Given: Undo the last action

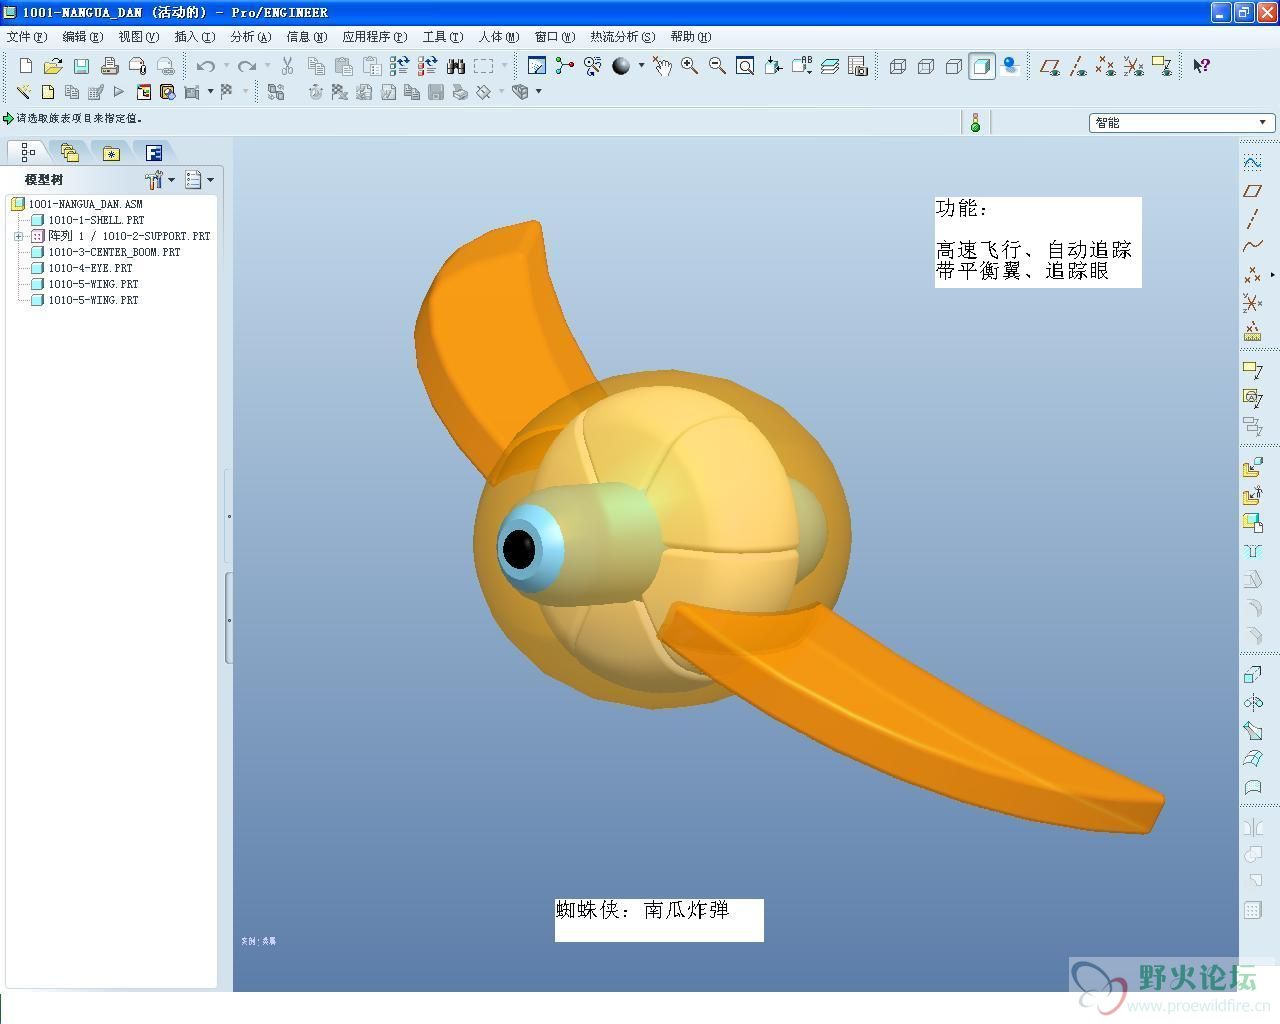Looking at the screenshot, I should click(x=205, y=66).
